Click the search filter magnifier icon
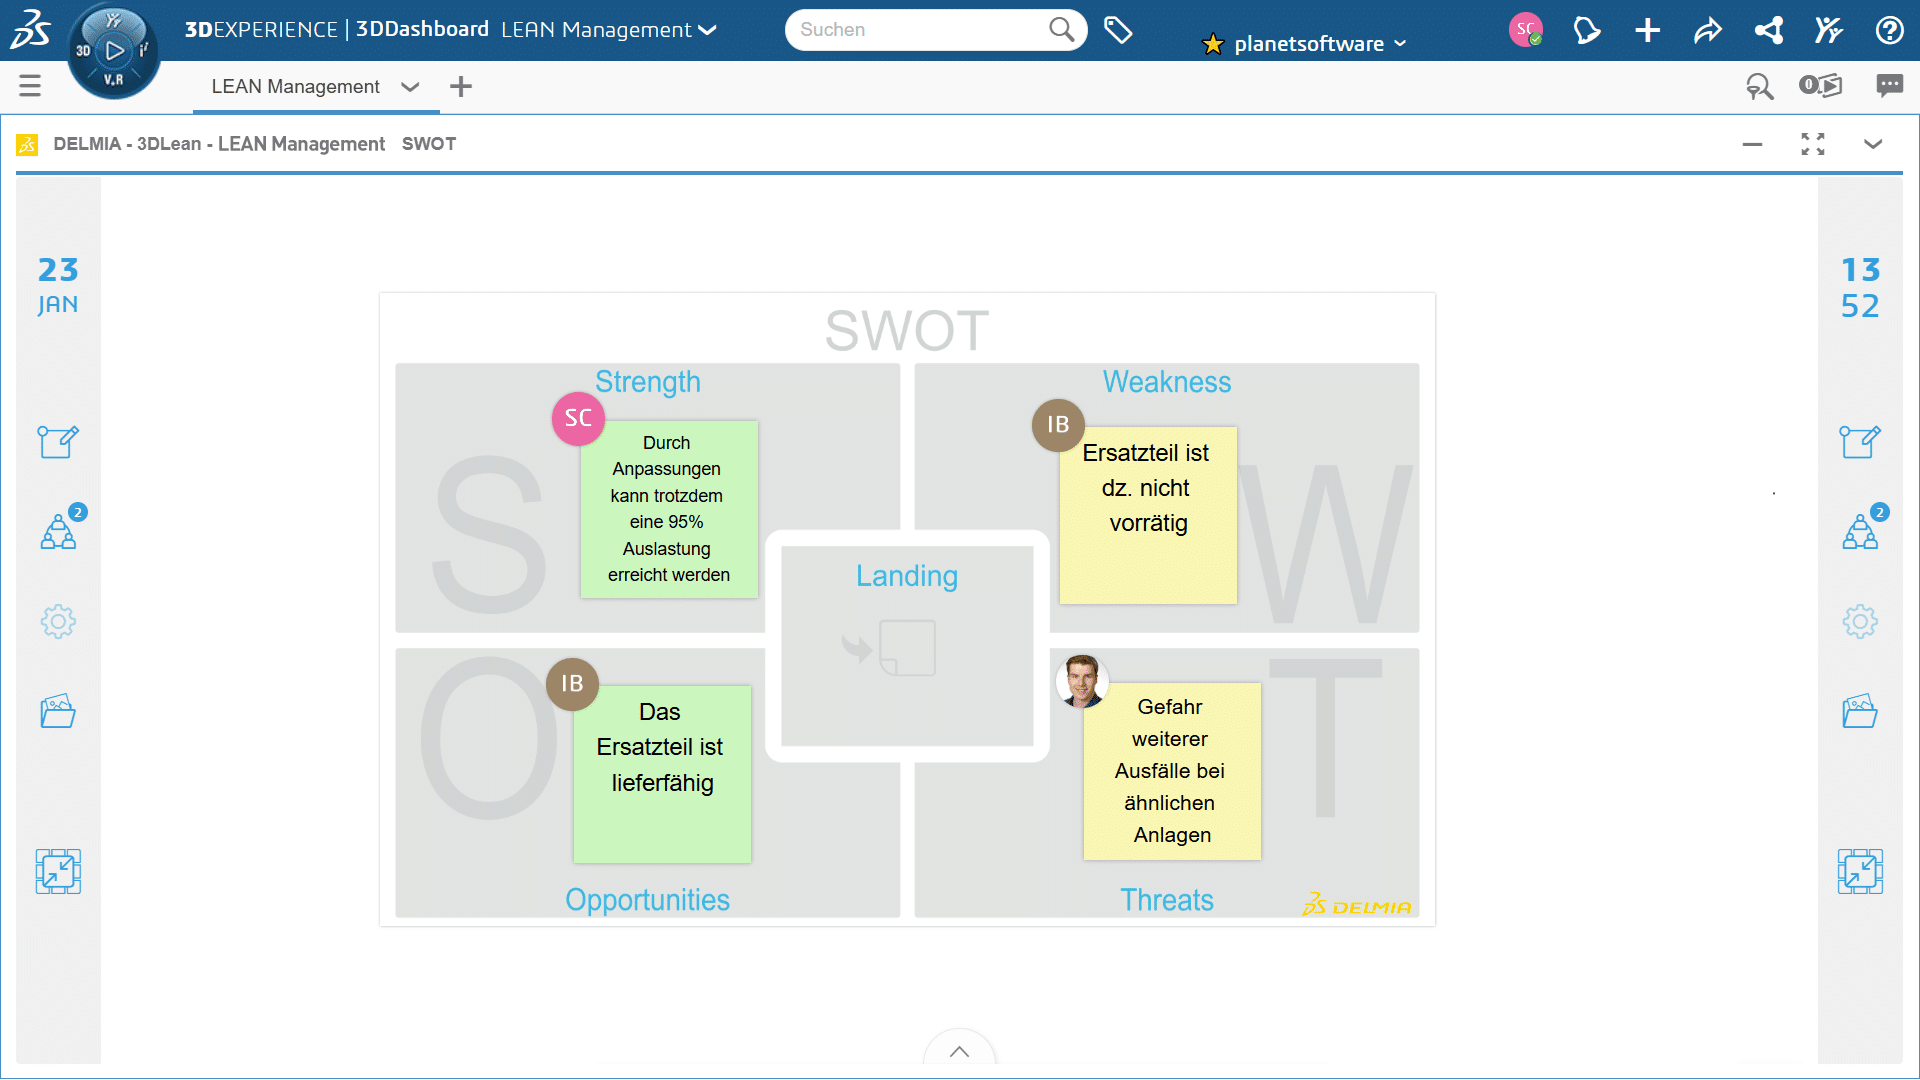The height and width of the screenshot is (1080, 1920). tap(1761, 87)
